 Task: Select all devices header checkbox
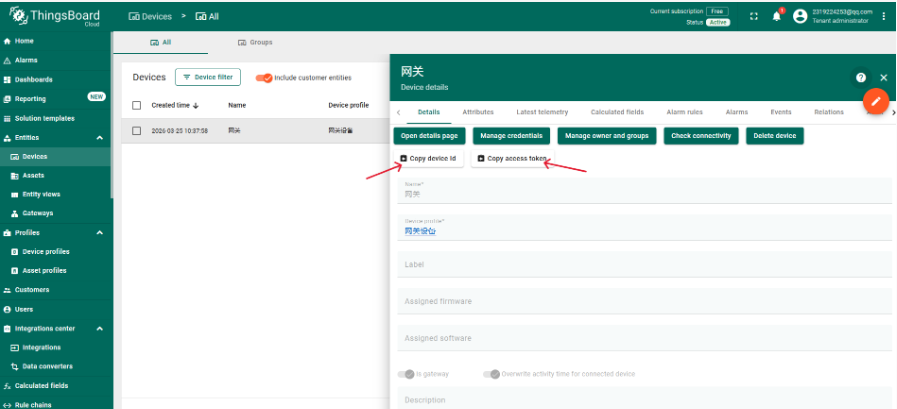[x=137, y=105]
